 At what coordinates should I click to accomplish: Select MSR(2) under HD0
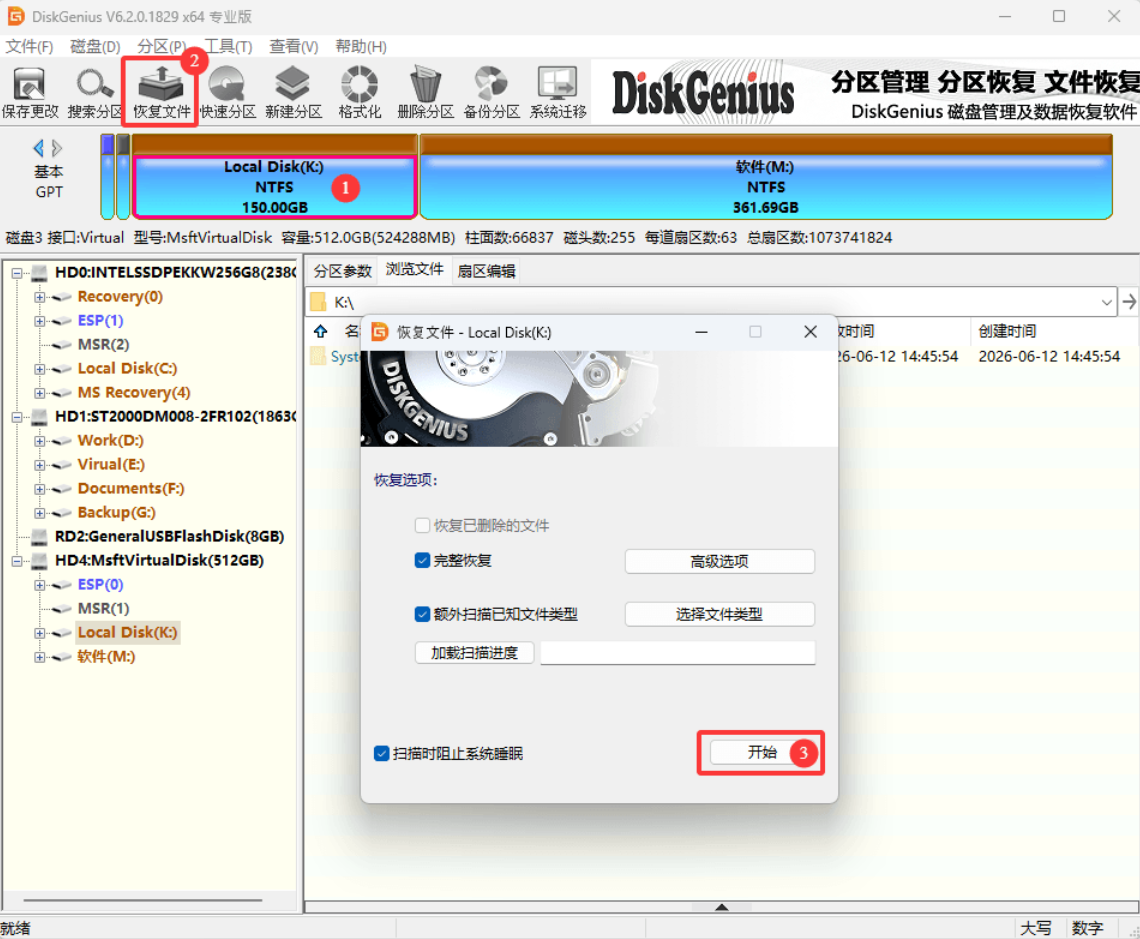point(103,344)
